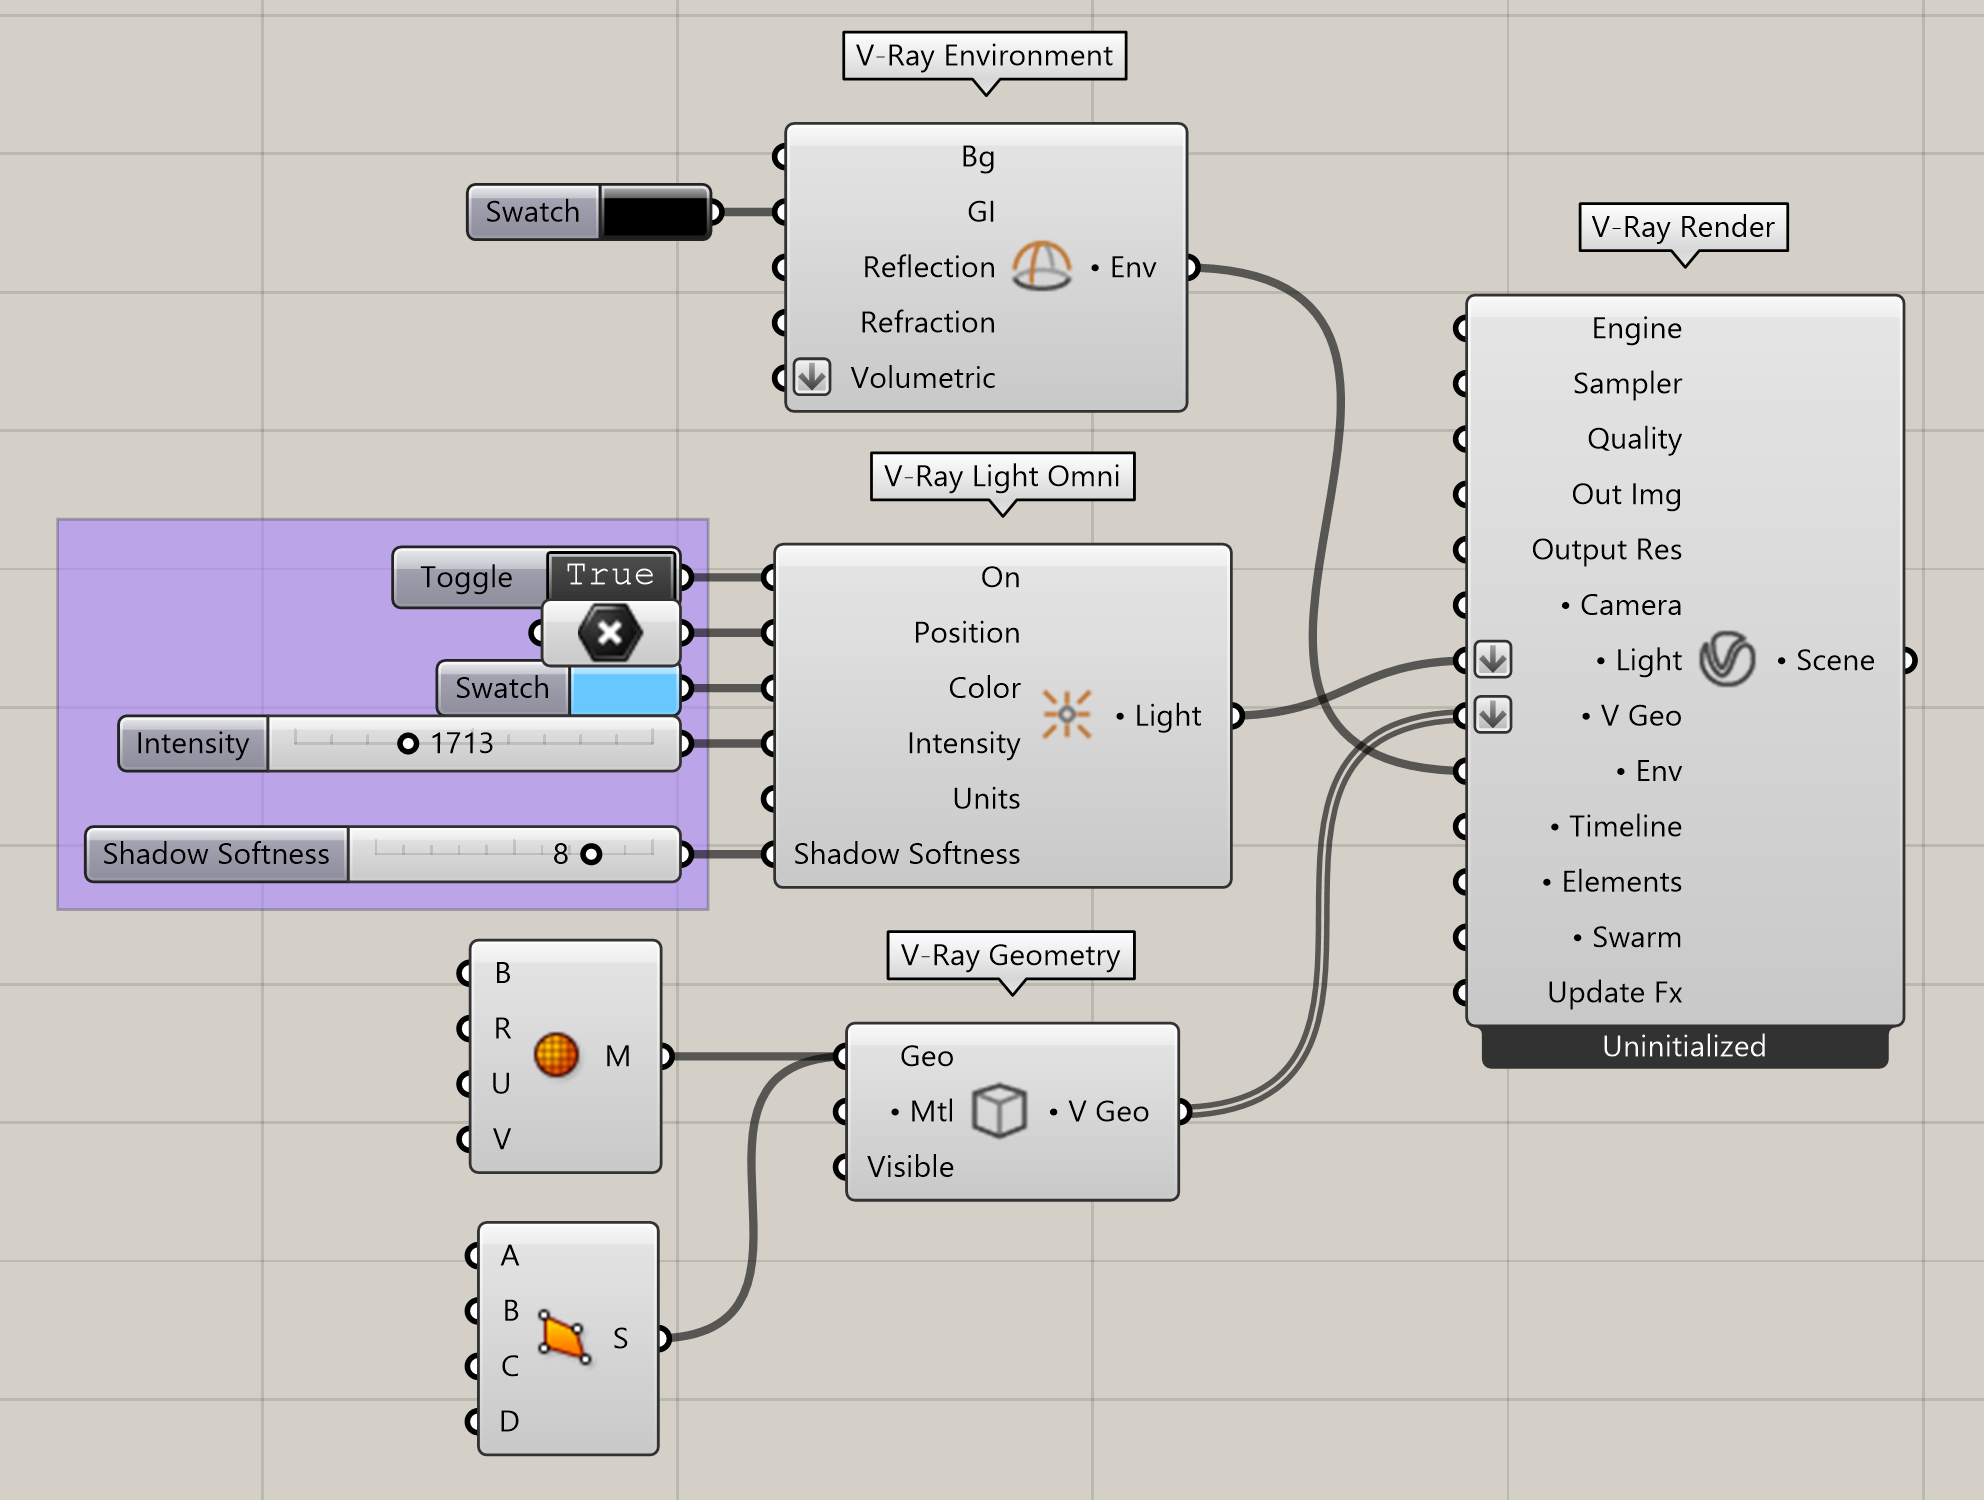This screenshot has width=1984, height=1500.
Task: Click the Shadow Softness slider handle at 8
Action: 592,854
